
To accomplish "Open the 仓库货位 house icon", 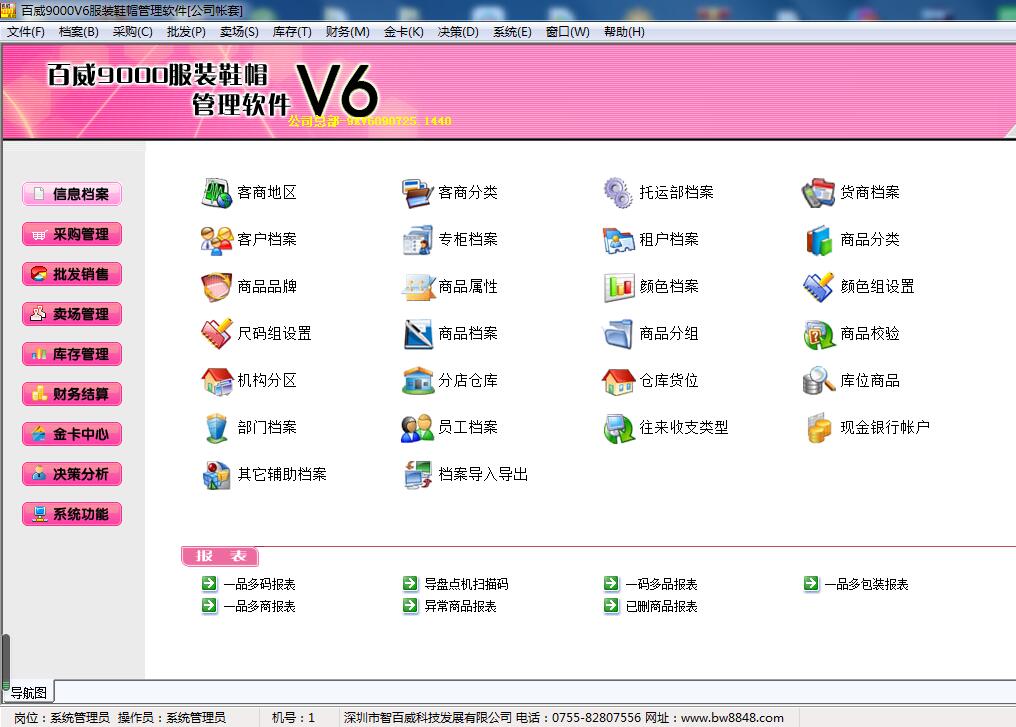I will (618, 381).
